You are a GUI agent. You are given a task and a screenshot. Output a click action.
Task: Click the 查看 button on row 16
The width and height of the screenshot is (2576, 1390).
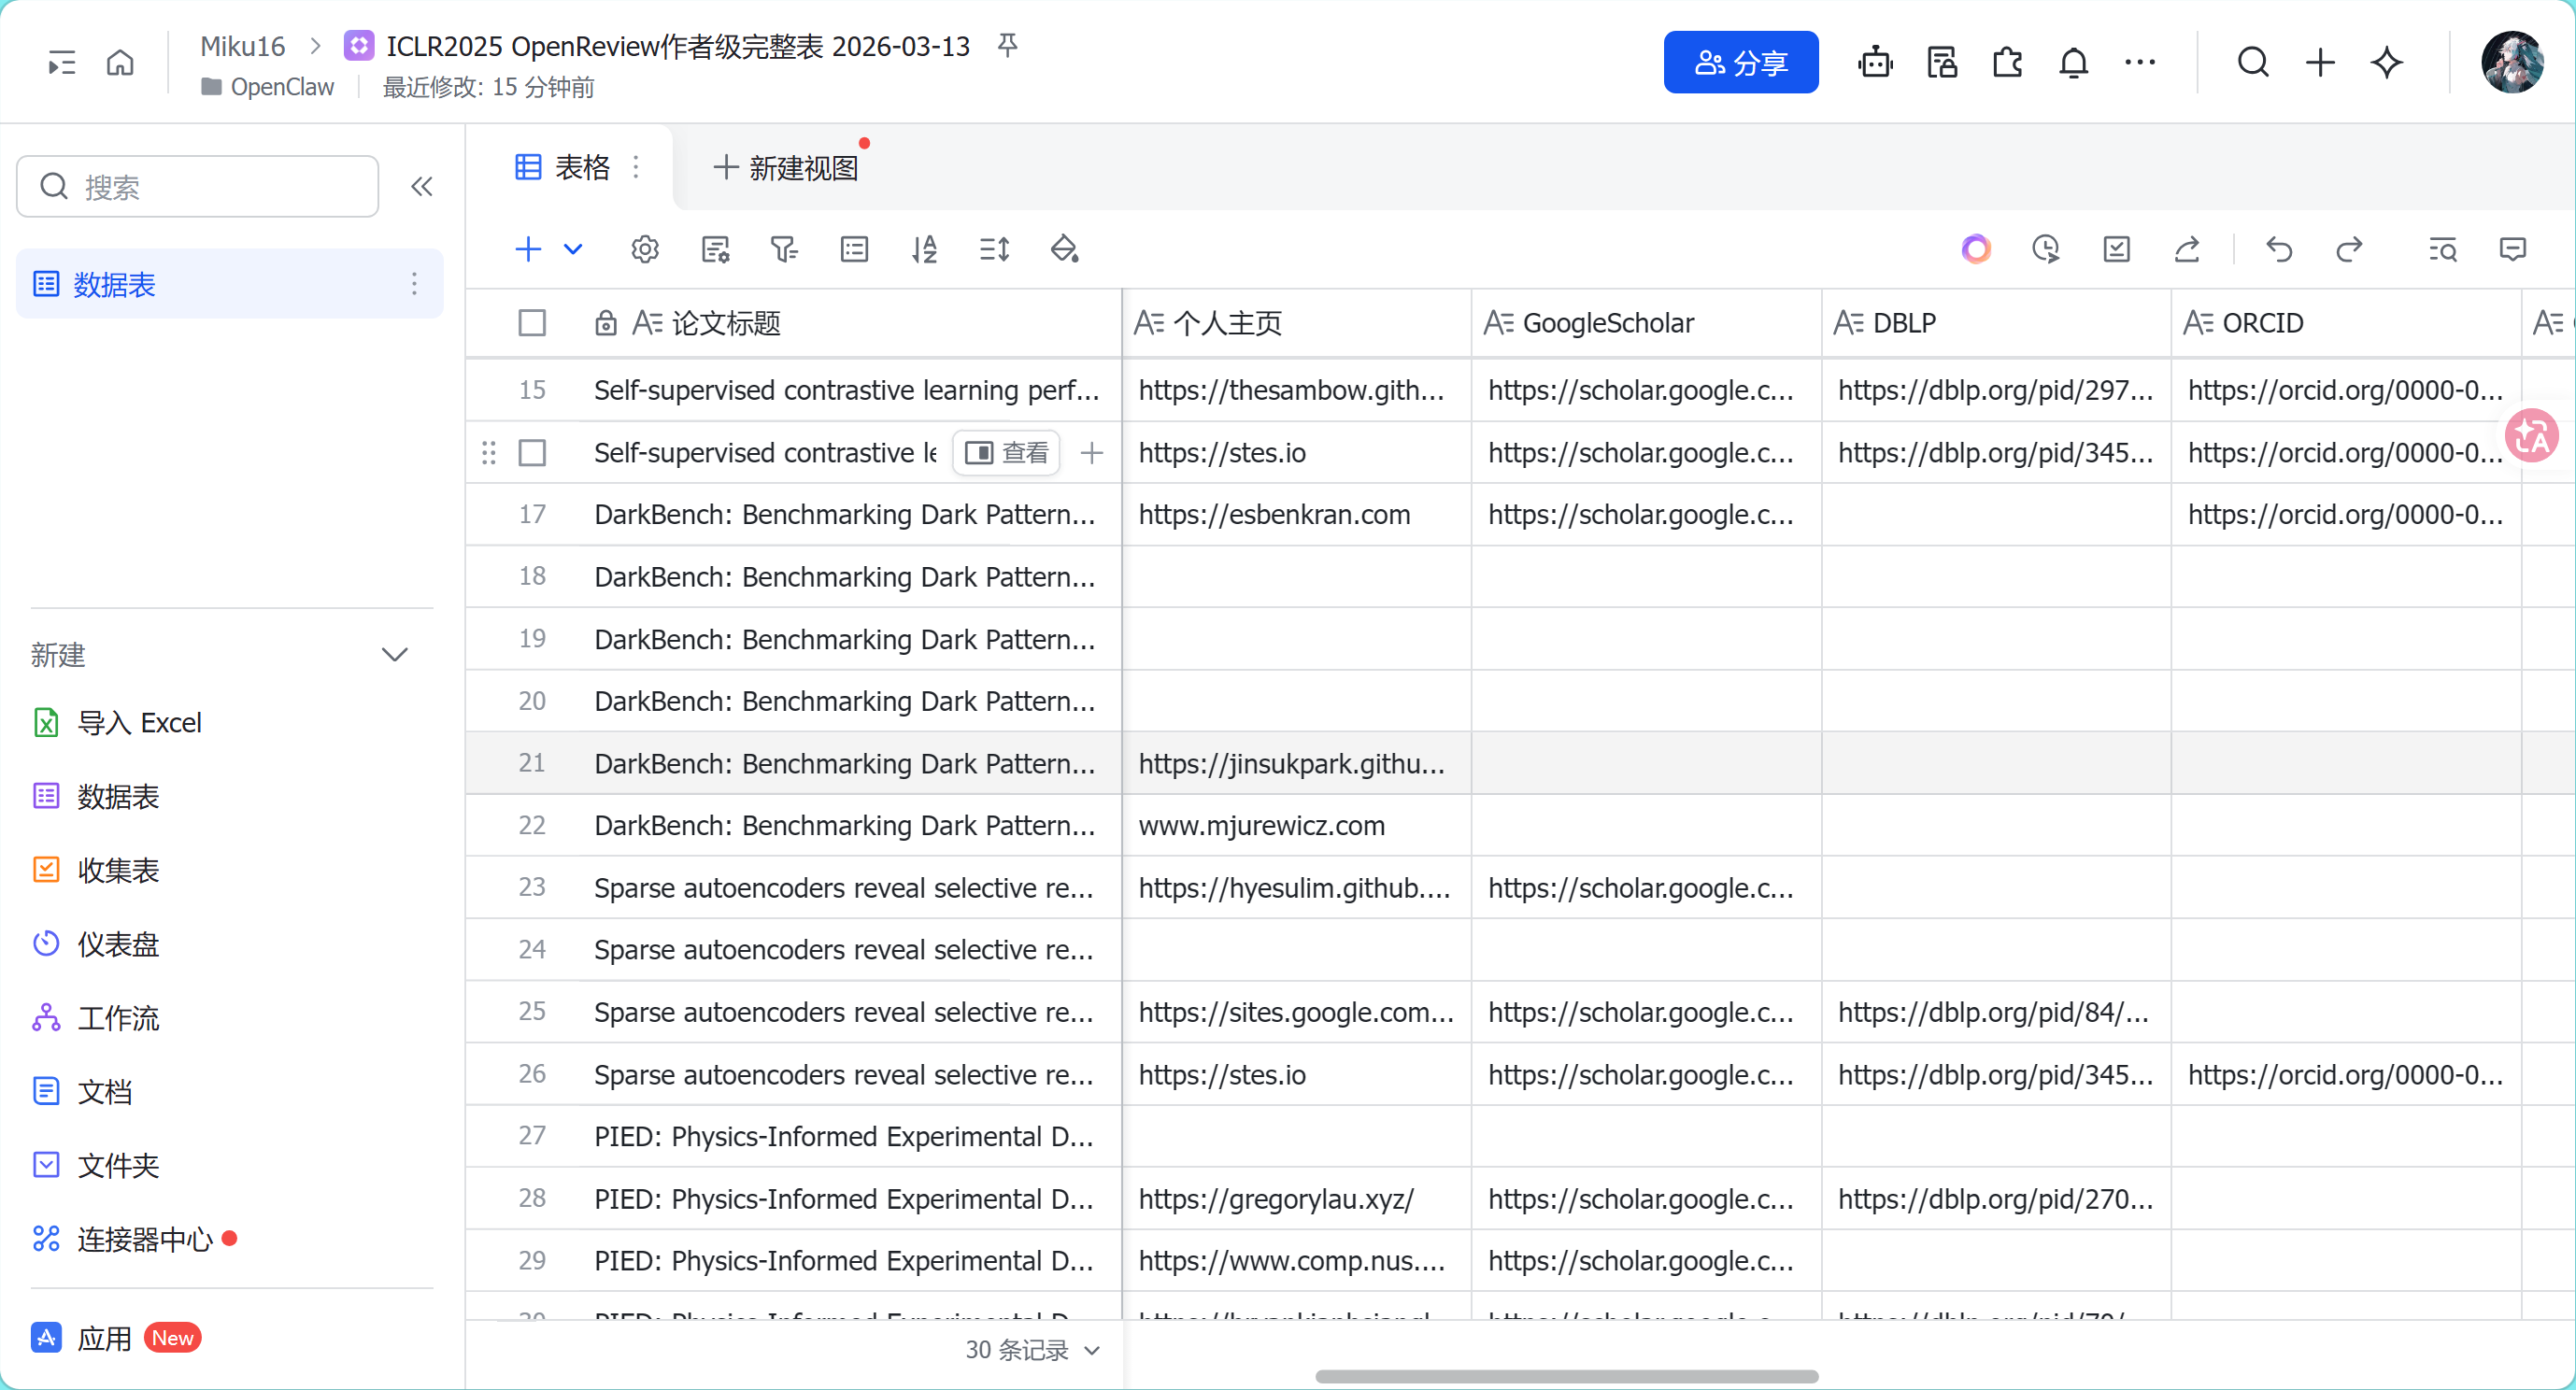tap(1007, 453)
